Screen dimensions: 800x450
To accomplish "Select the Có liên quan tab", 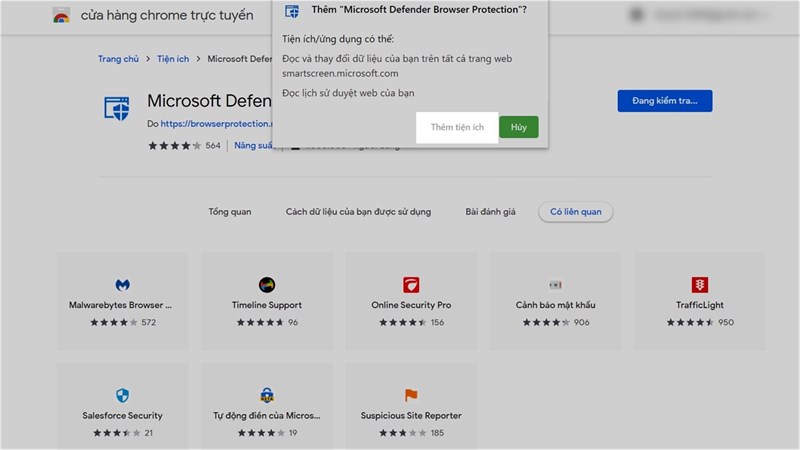I will 576,212.
